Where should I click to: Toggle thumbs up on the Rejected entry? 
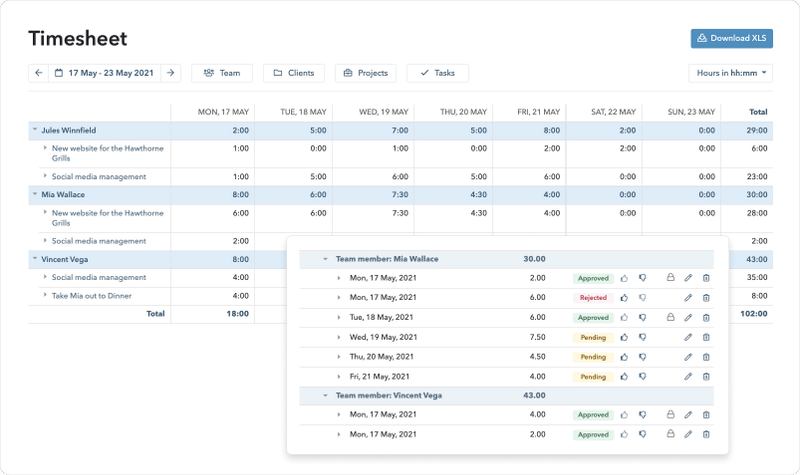(x=624, y=297)
